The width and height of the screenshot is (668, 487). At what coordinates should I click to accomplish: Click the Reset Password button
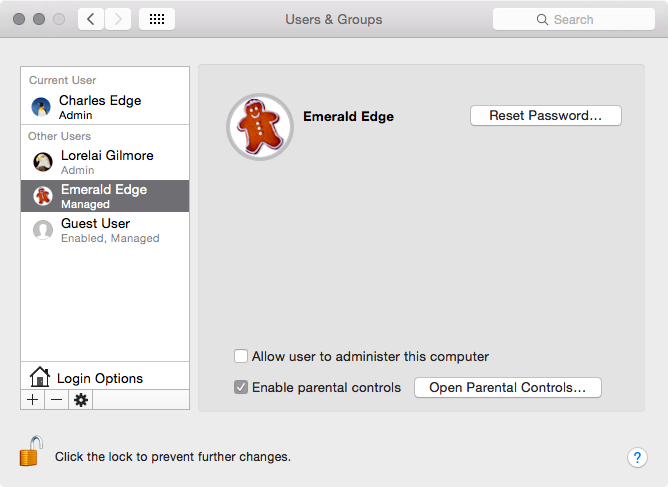click(546, 115)
